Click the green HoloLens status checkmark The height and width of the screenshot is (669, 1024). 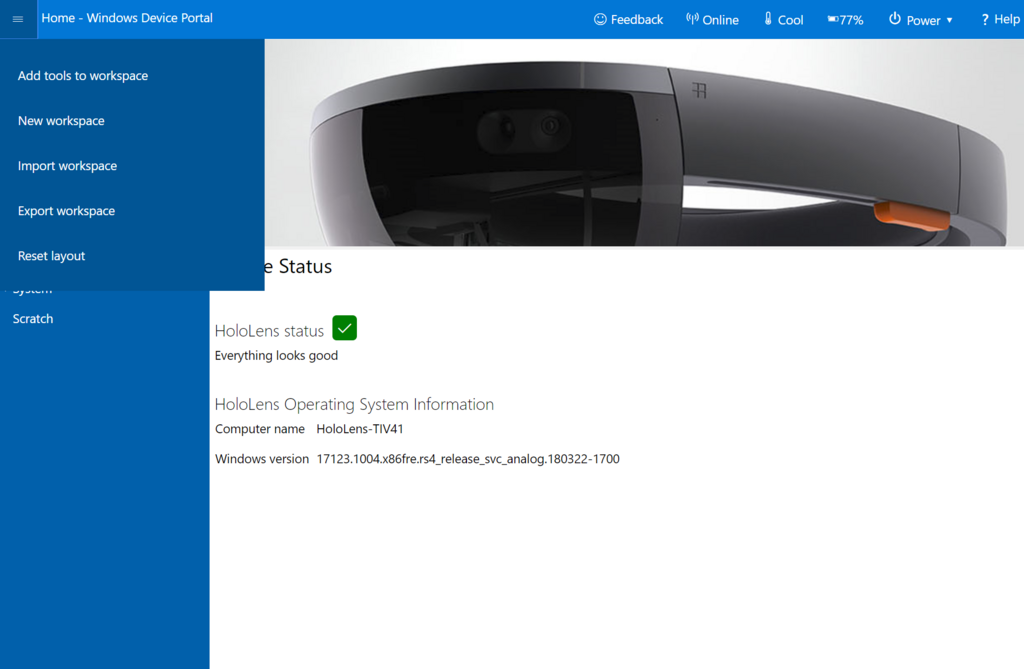coord(344,328)
